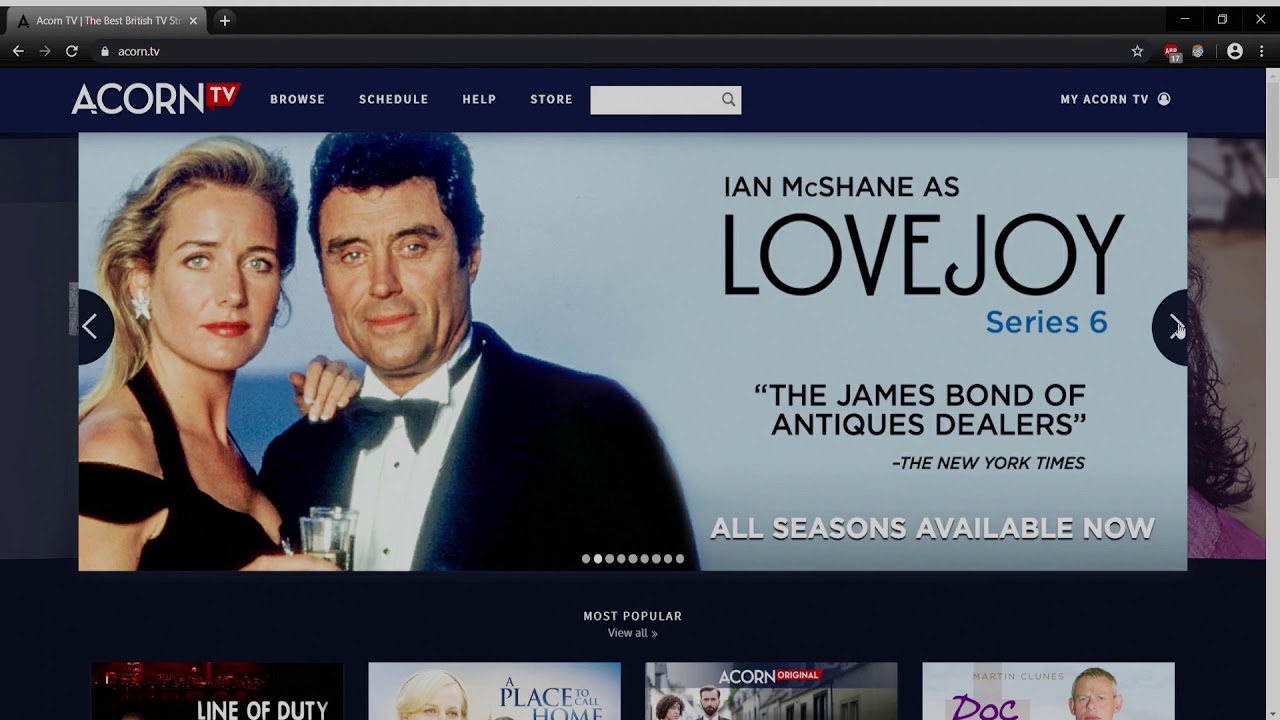Select the seventh carousel dot
1280x720 pixels.
coord(656,559)
